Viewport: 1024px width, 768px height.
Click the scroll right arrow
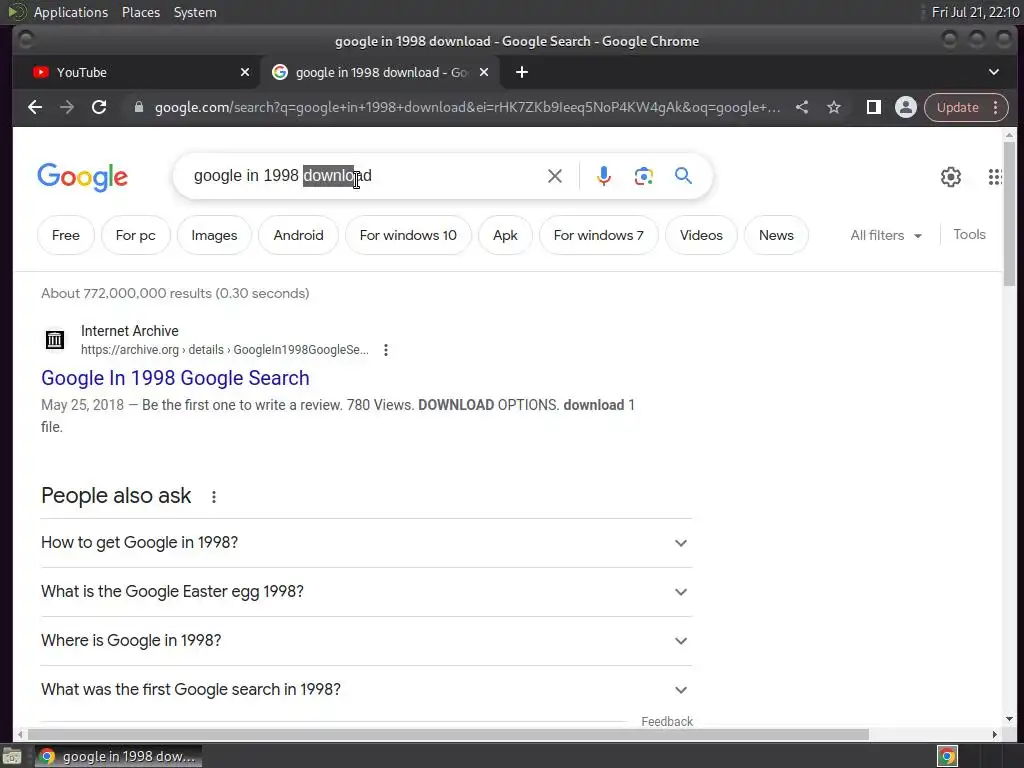point(995,735)
